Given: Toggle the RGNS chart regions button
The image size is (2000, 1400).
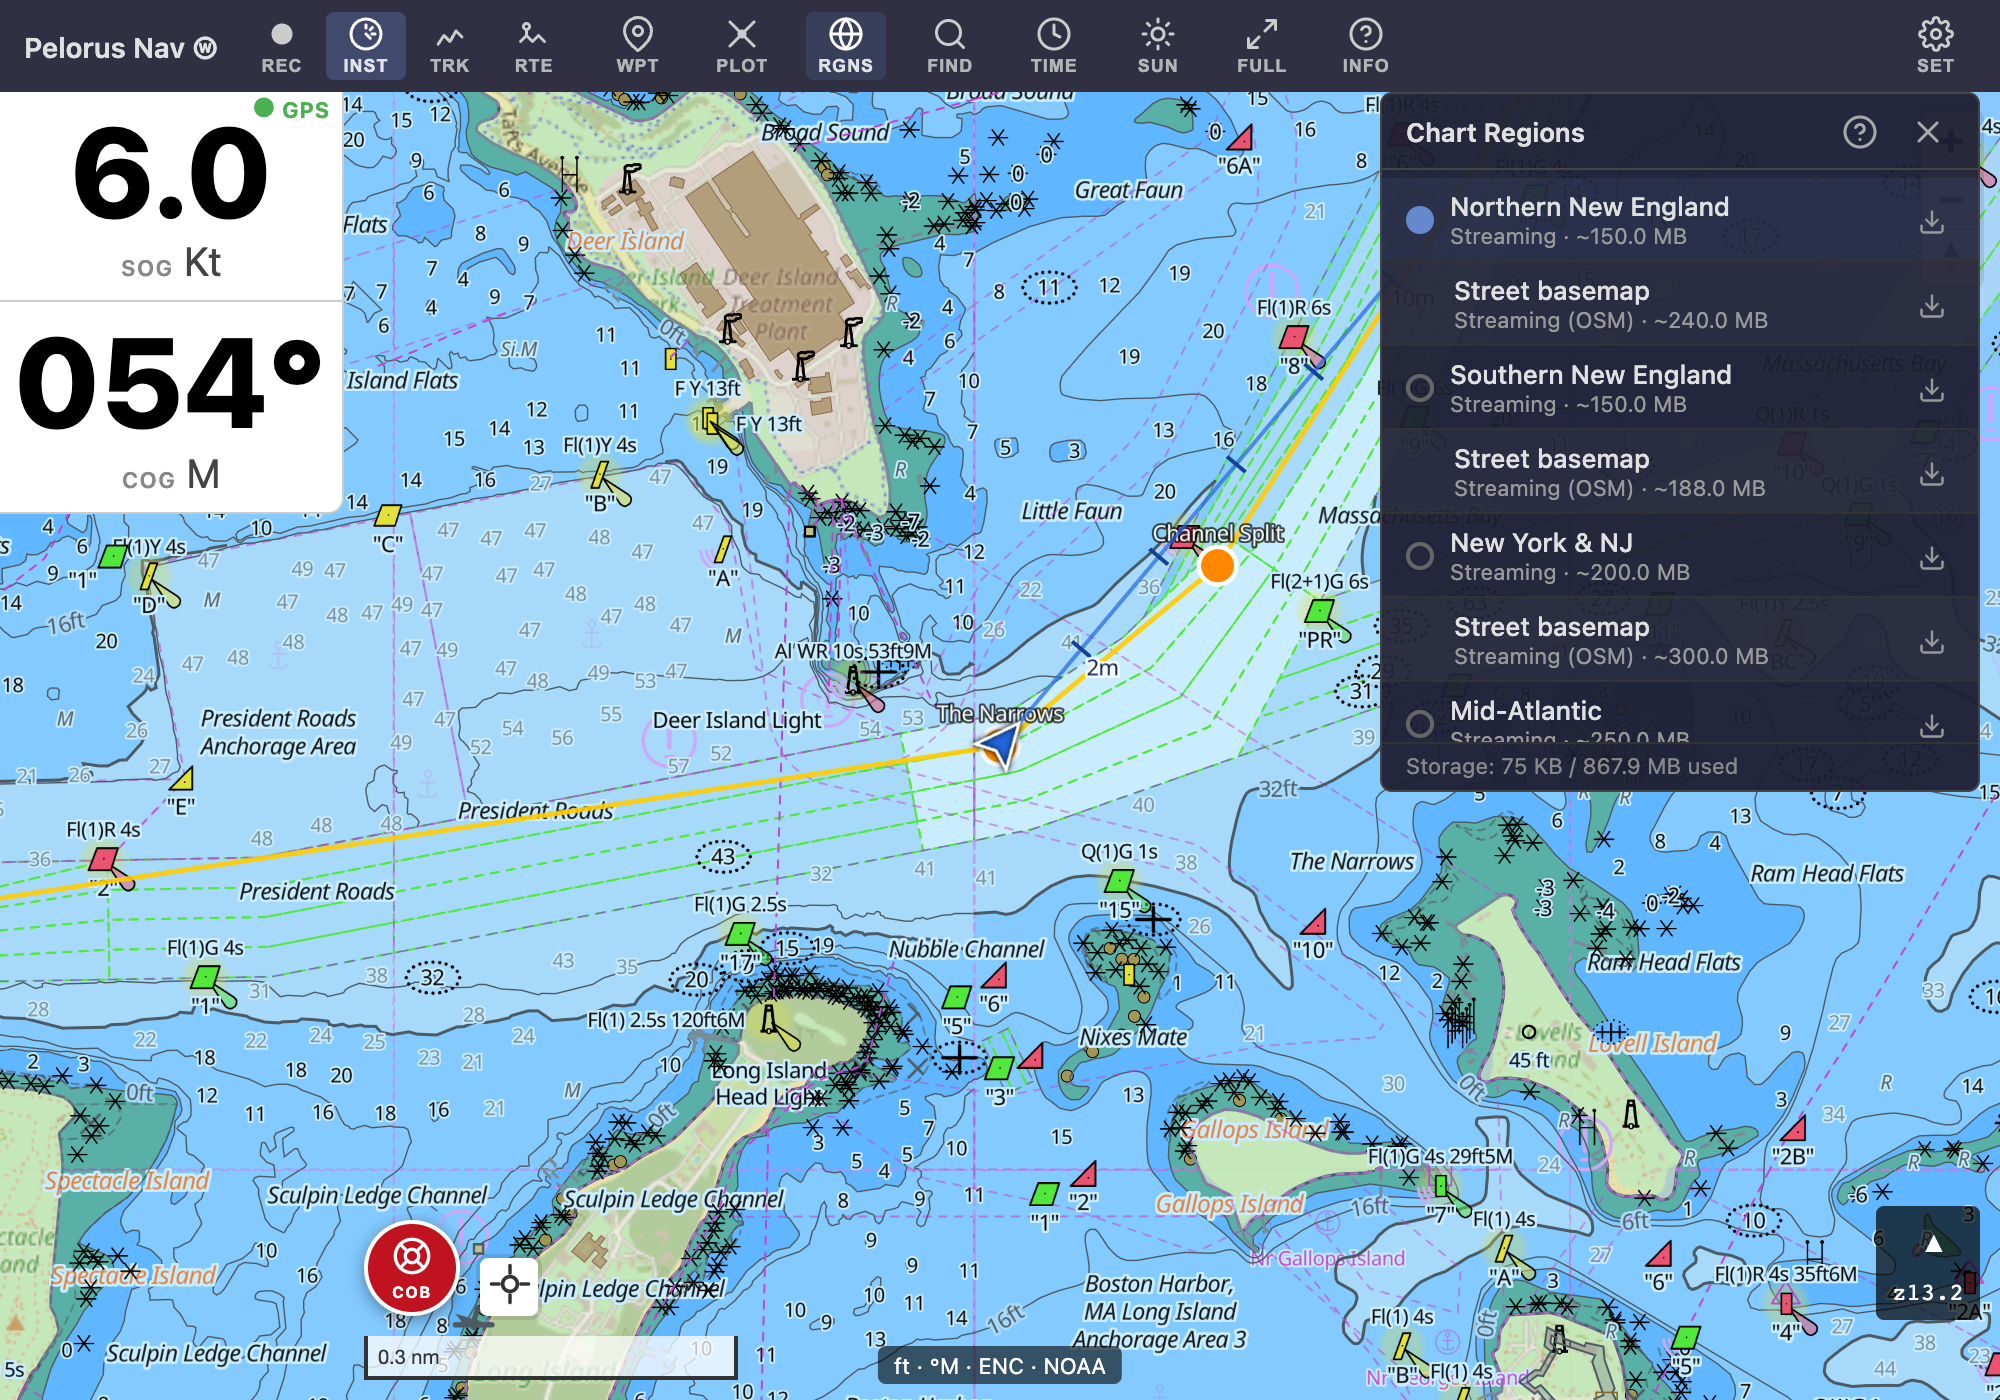Looking at the screenshot, I should coord(845,47).
